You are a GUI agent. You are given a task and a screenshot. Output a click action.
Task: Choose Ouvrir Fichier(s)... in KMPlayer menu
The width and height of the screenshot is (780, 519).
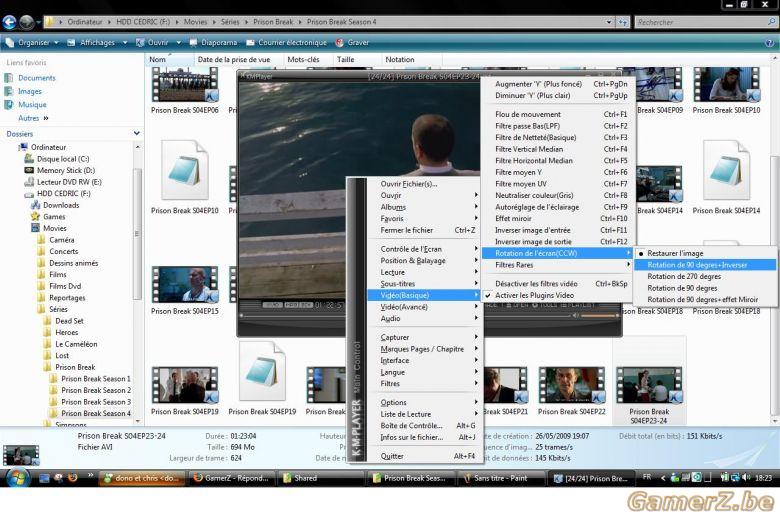(423, 184)
